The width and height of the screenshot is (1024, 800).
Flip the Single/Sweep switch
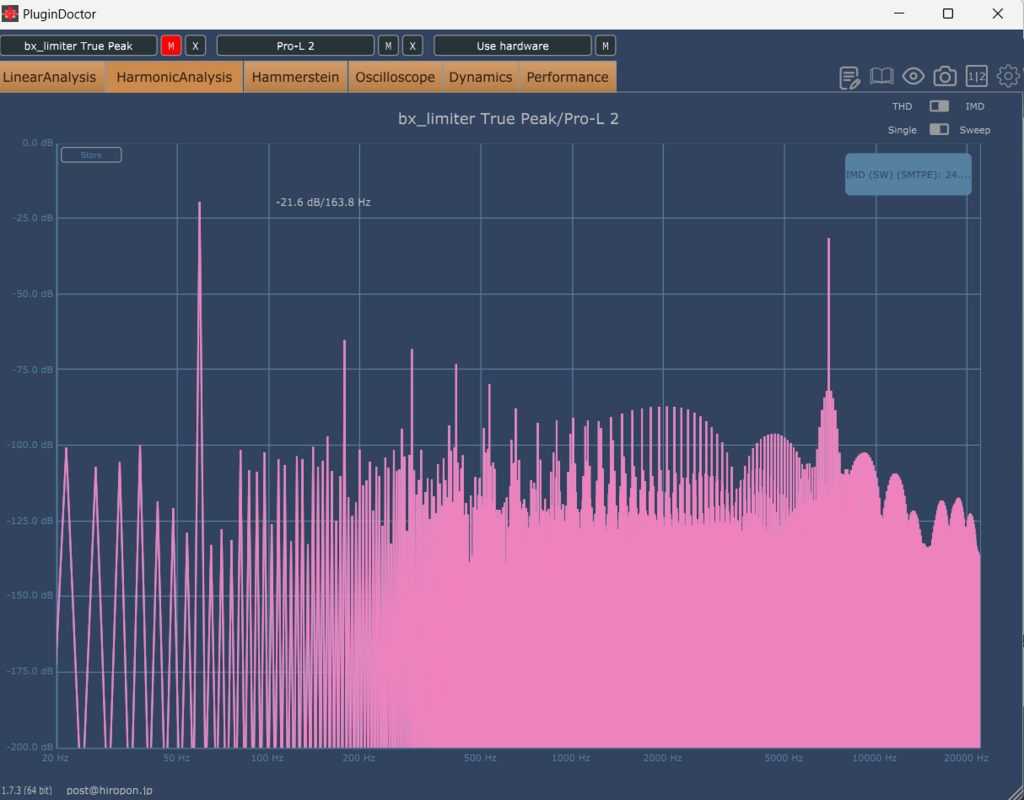[x=939, y=129]
